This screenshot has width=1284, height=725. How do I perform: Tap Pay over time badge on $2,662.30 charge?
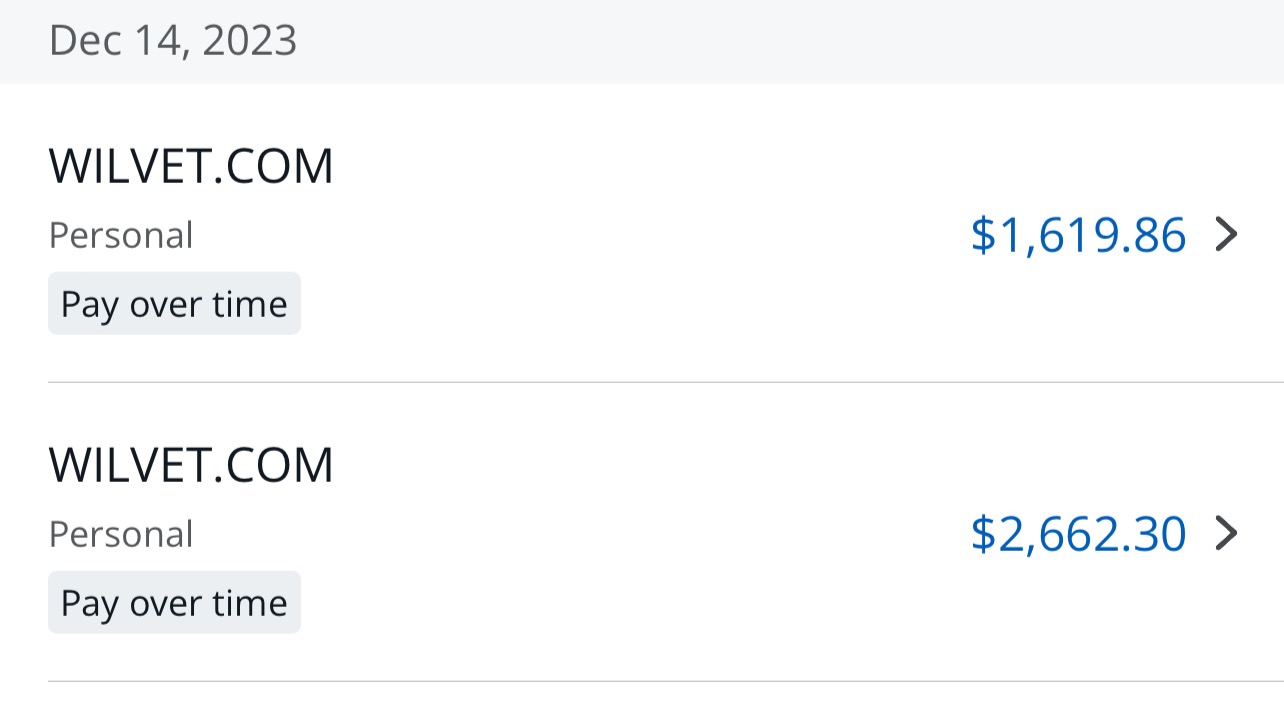(x=174, y=603)
